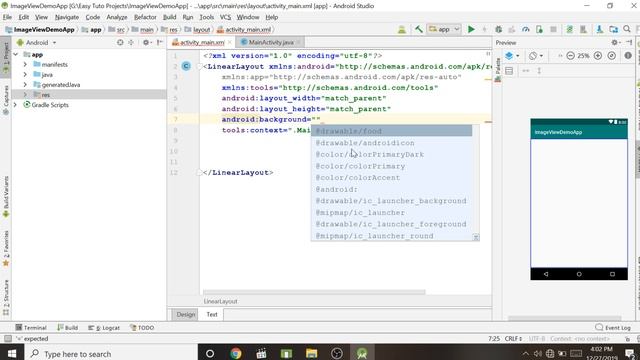
Task: Choose @drawable/androidicon suggestion
Action: pyautogui.click(x=391, y=143)
